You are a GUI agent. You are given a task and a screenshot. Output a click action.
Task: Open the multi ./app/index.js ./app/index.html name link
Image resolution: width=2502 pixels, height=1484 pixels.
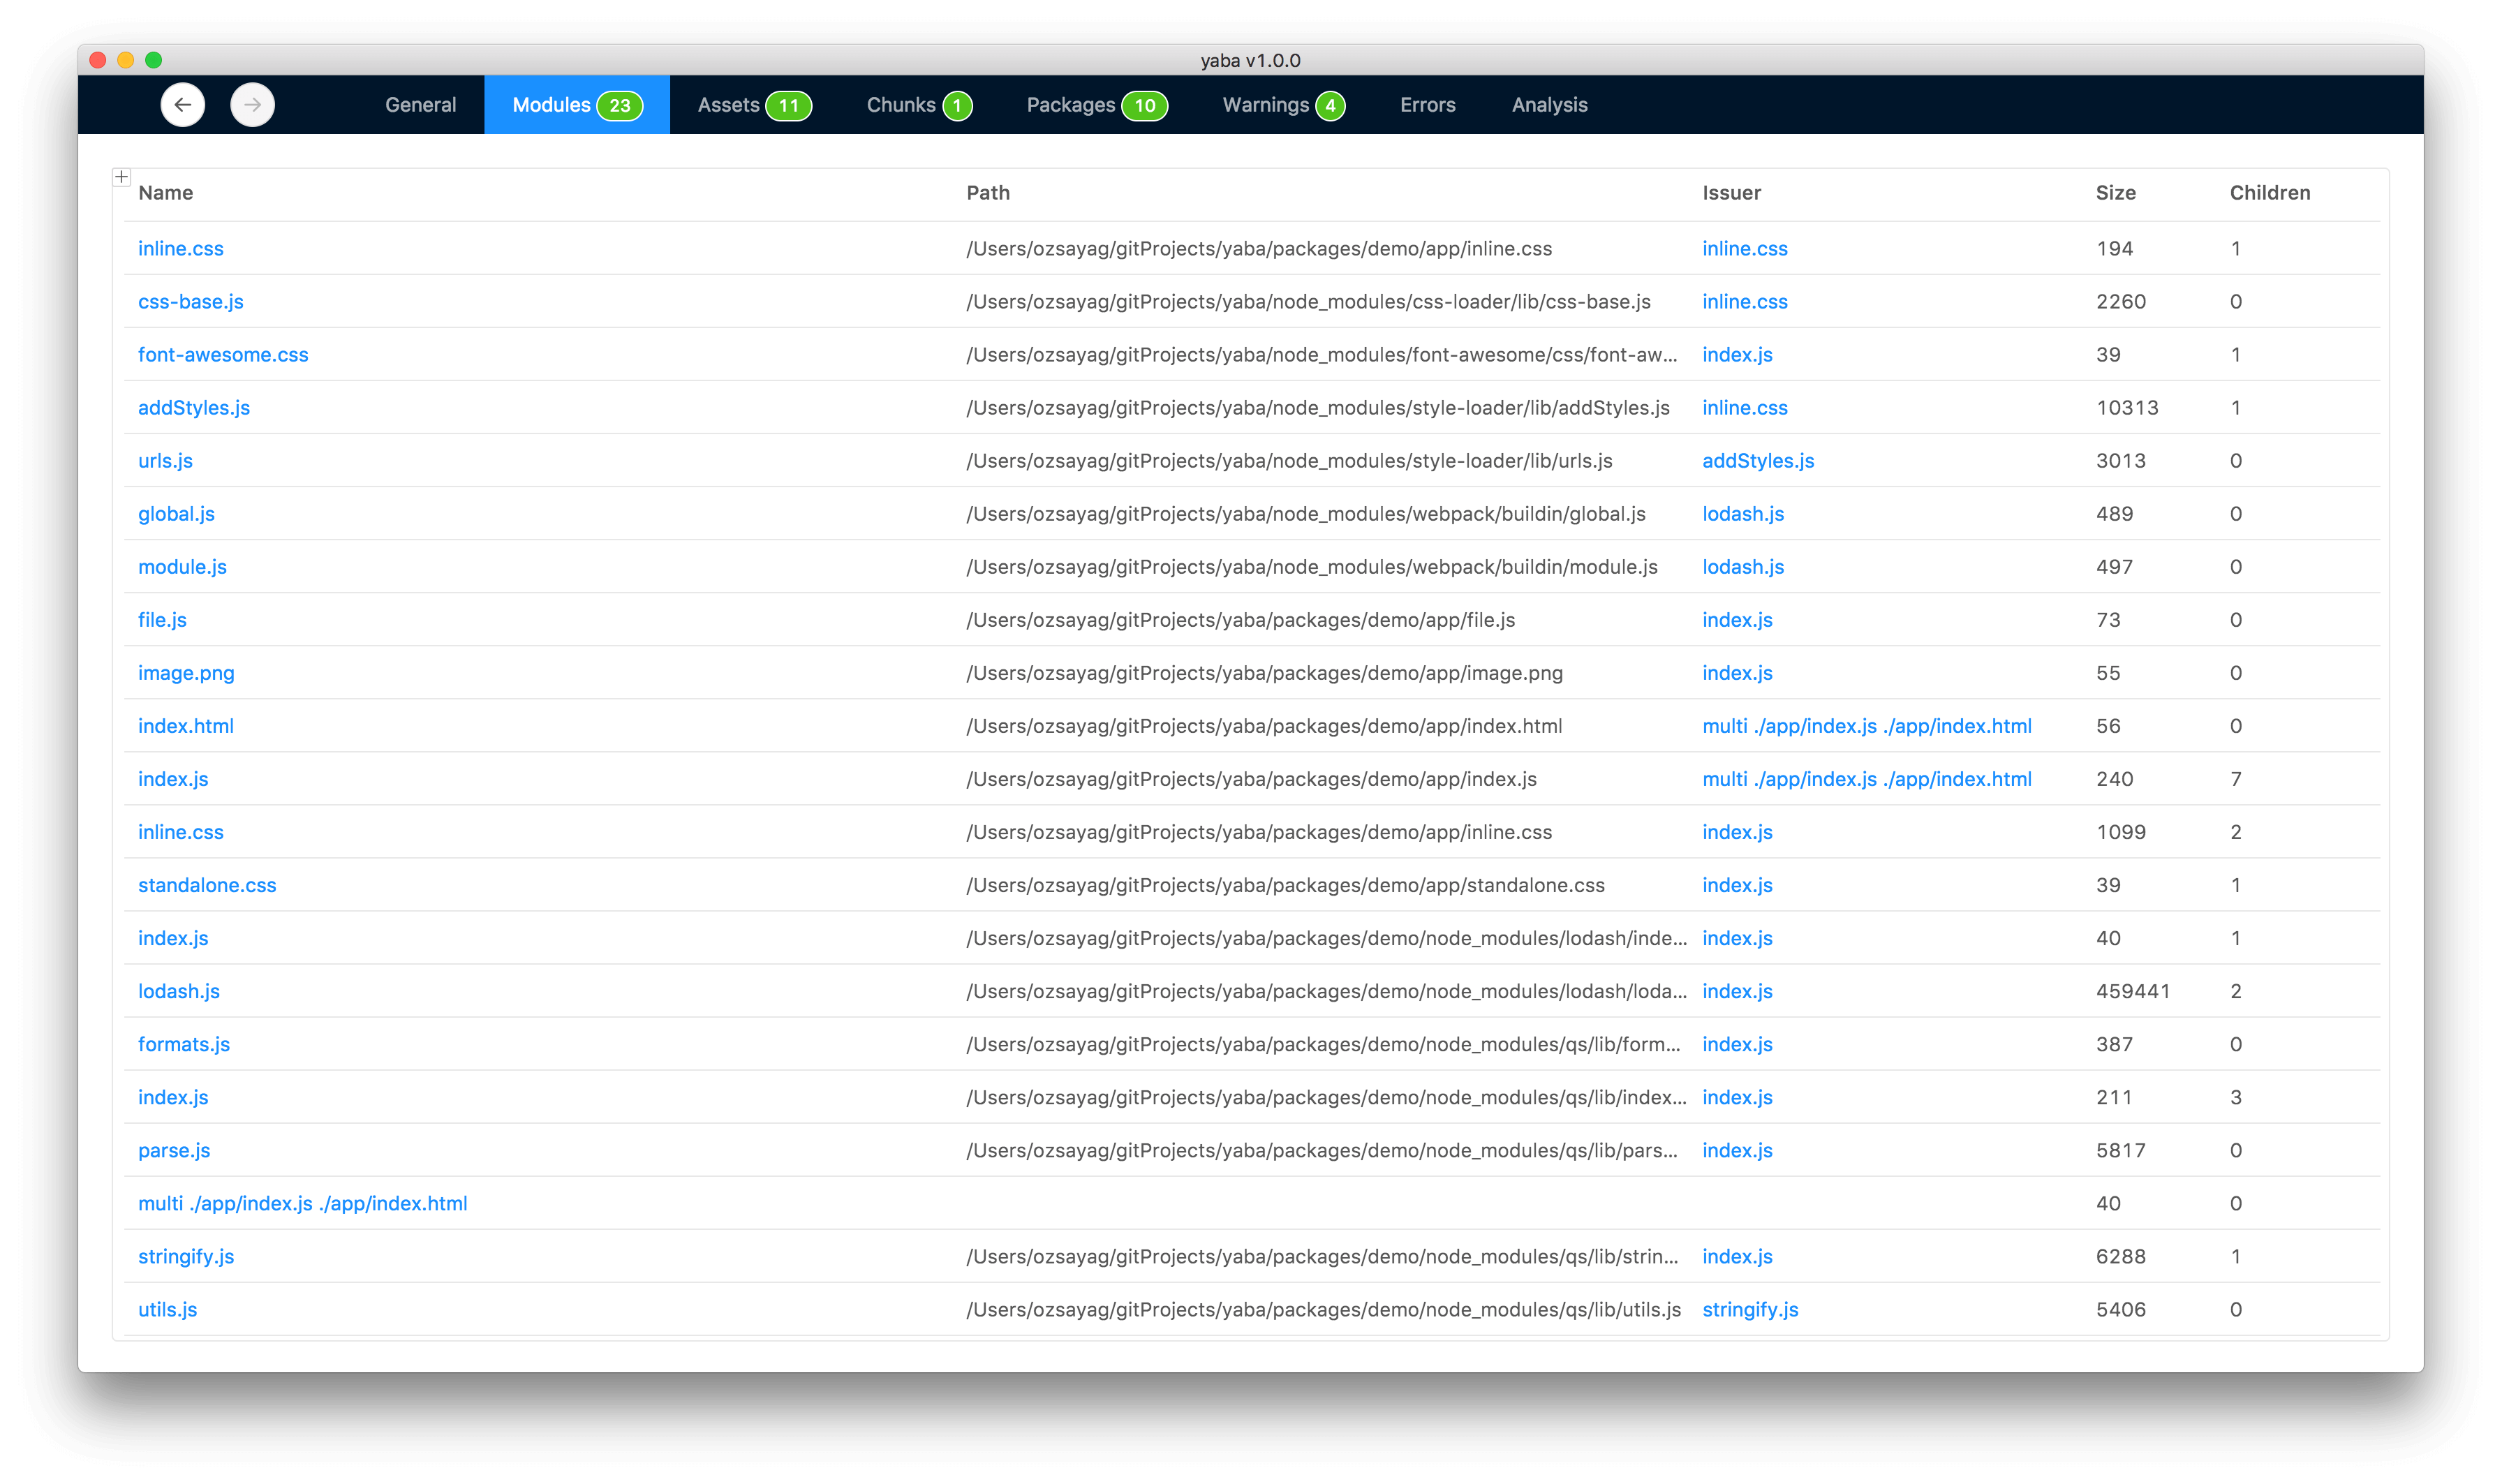(303, 1203)
